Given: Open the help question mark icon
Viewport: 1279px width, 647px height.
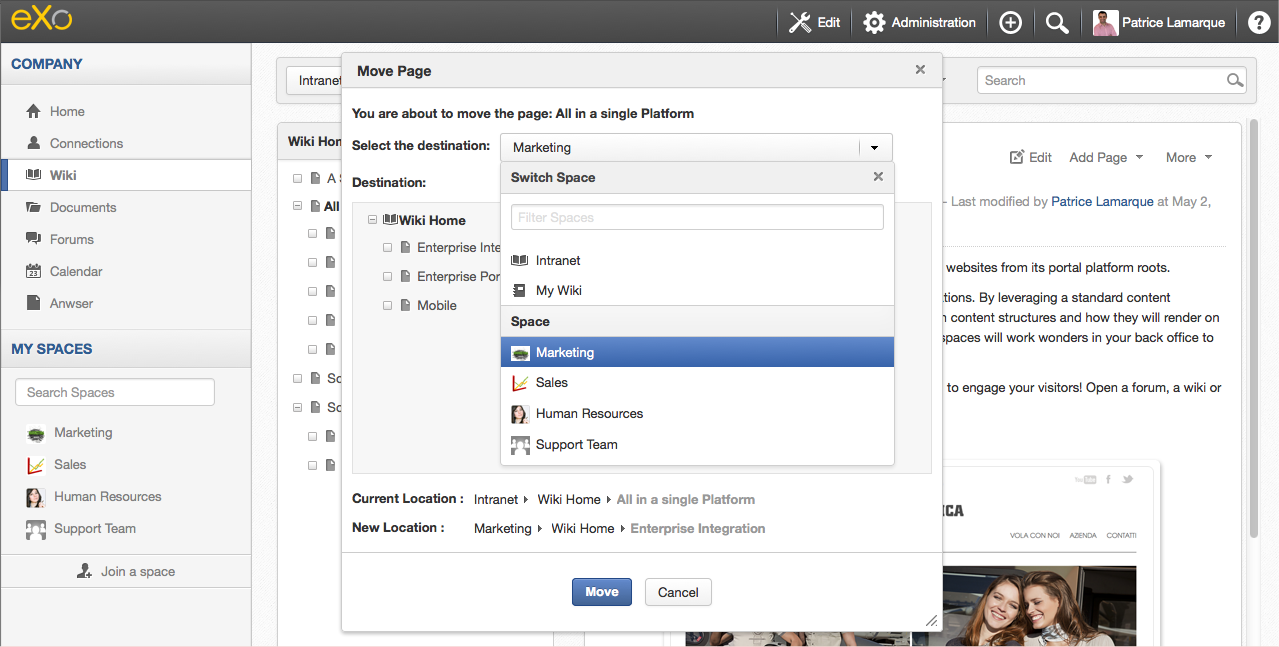Looking at the screenshot, I should point(1259,22).
